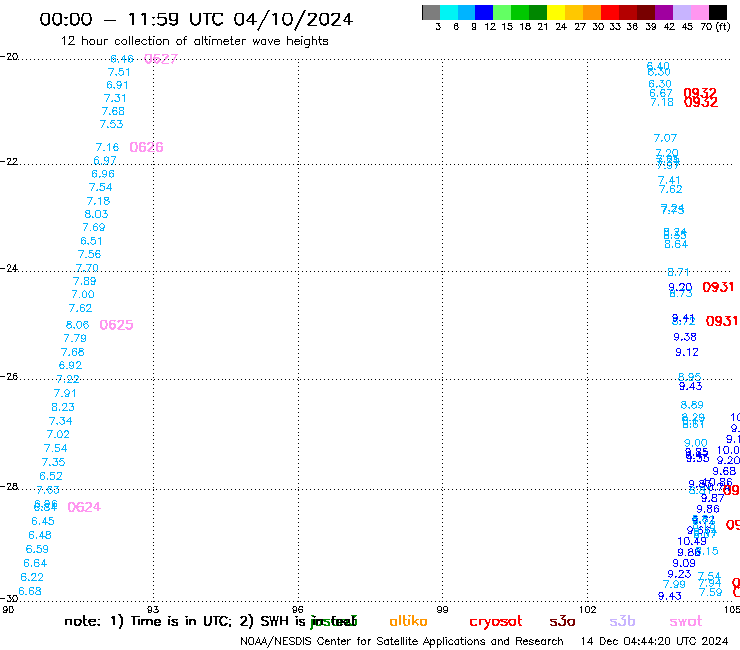Pick the orange legend swatch
Viewport: 740px width, 650px height.
(x=592, y=12)
